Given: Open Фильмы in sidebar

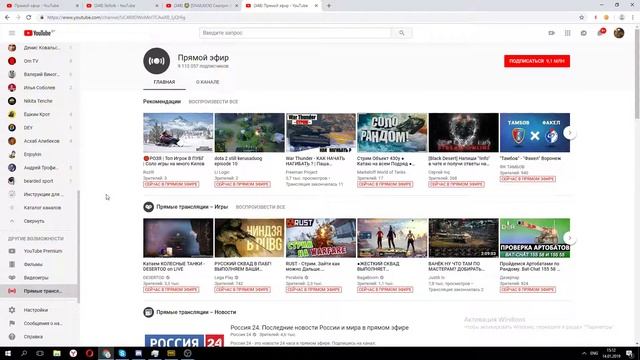Looking at the screenshot, I should click(x=39, y=264).
